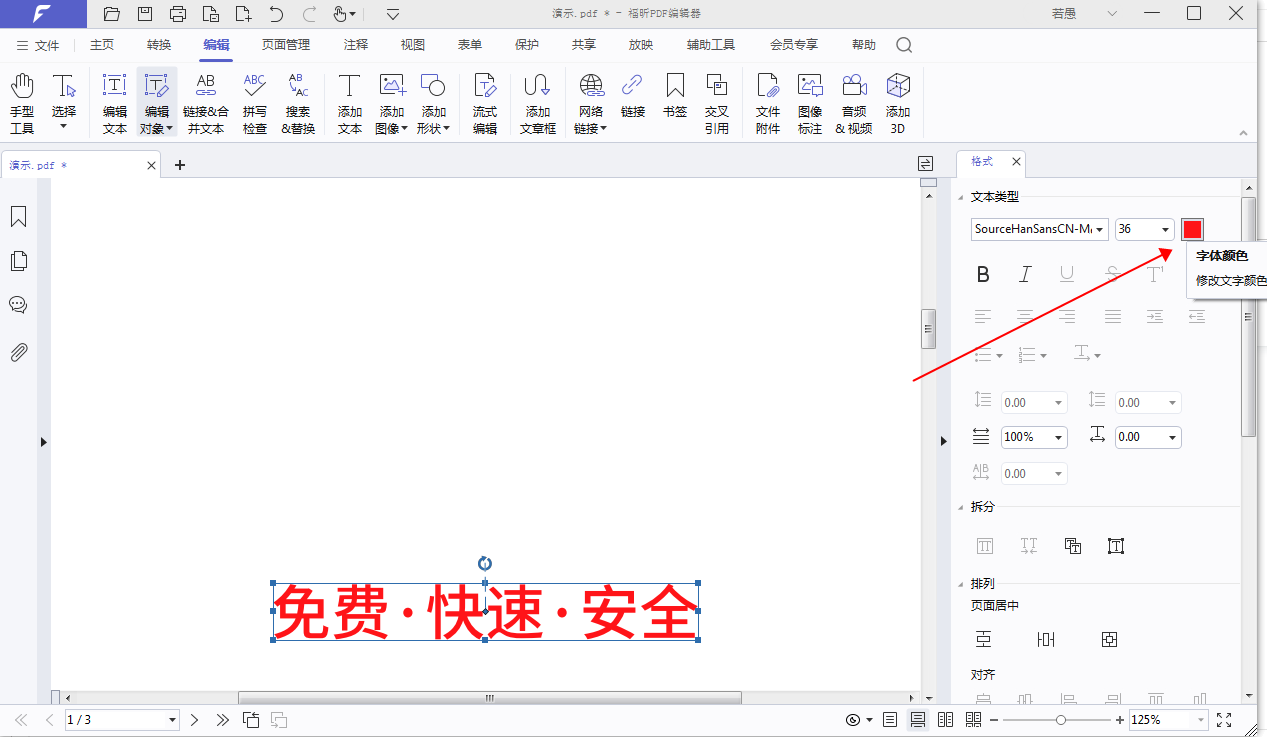Center align text in format panel

tap(1025, 316)
